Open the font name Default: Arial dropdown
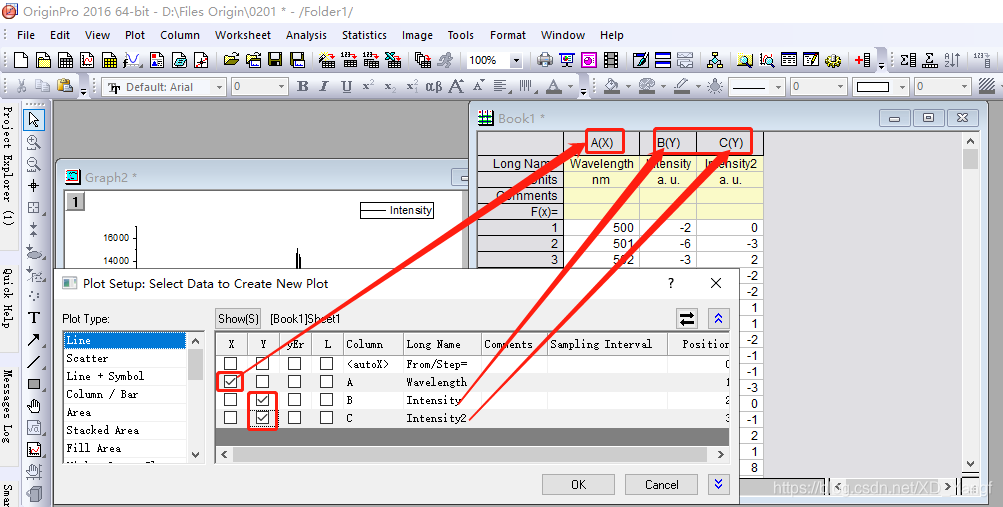 219,87
